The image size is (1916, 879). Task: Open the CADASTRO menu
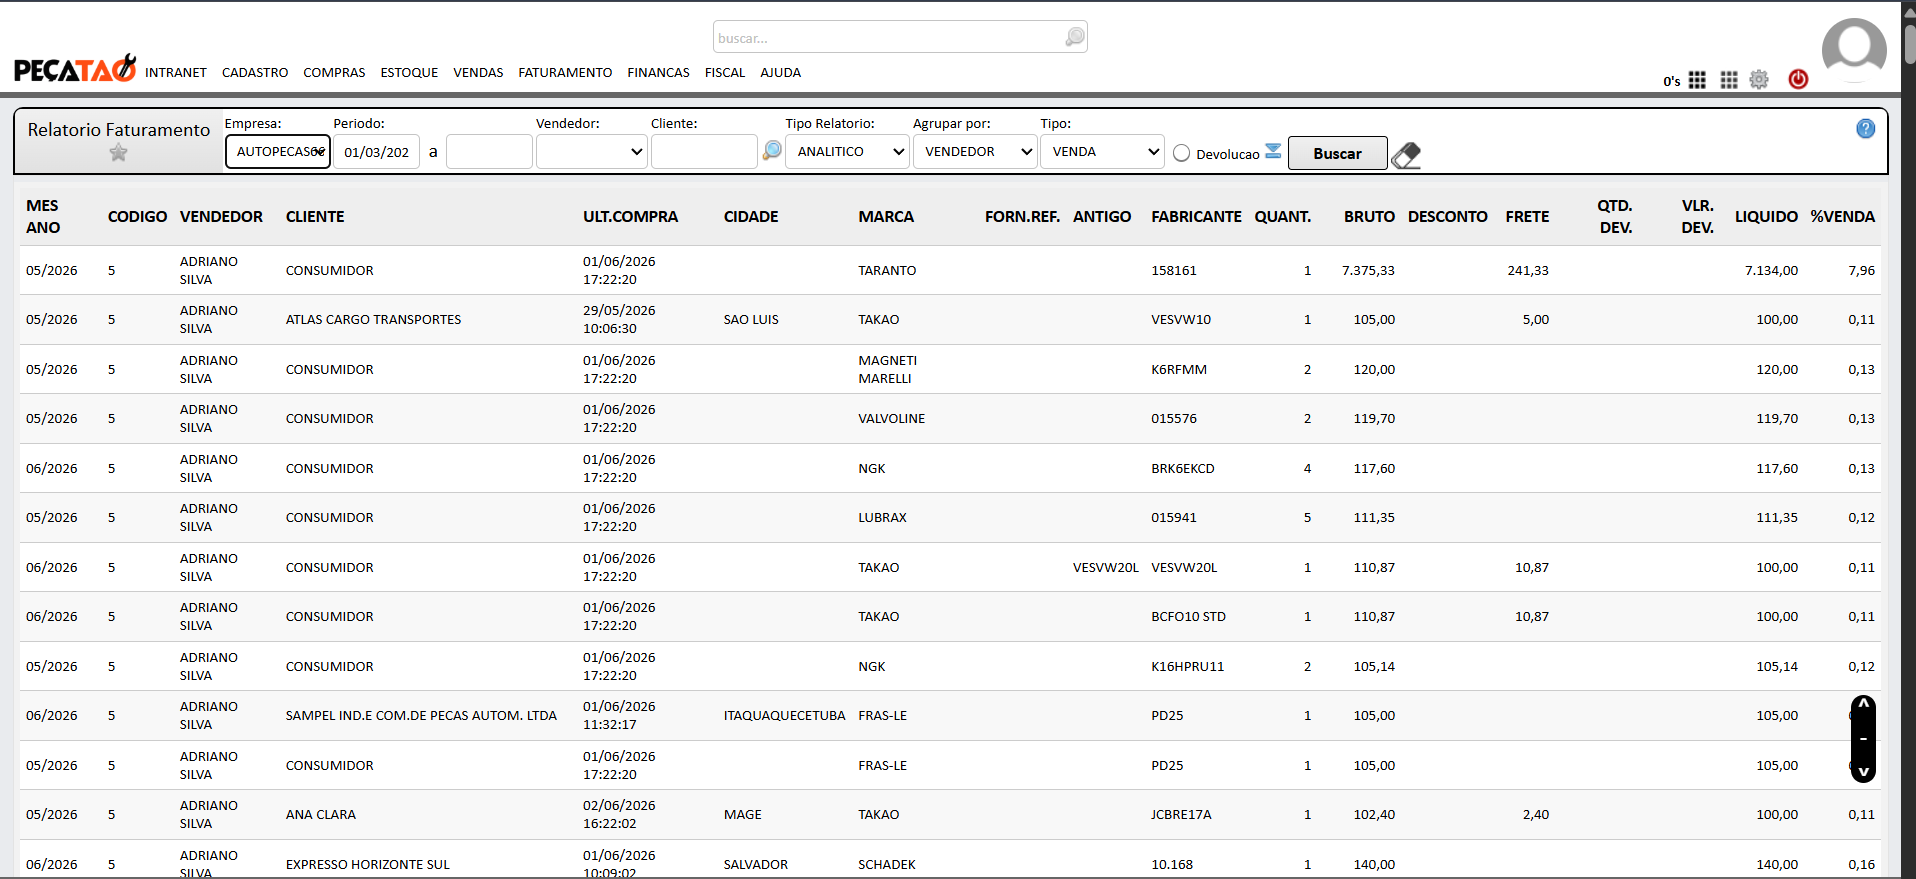coord(255,73)
